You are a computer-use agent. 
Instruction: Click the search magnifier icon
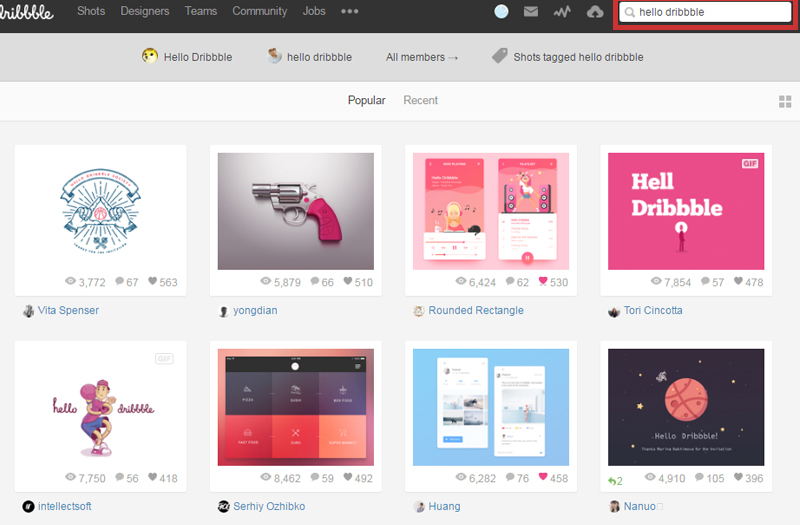pyautogui.click(x=630, y=12)
